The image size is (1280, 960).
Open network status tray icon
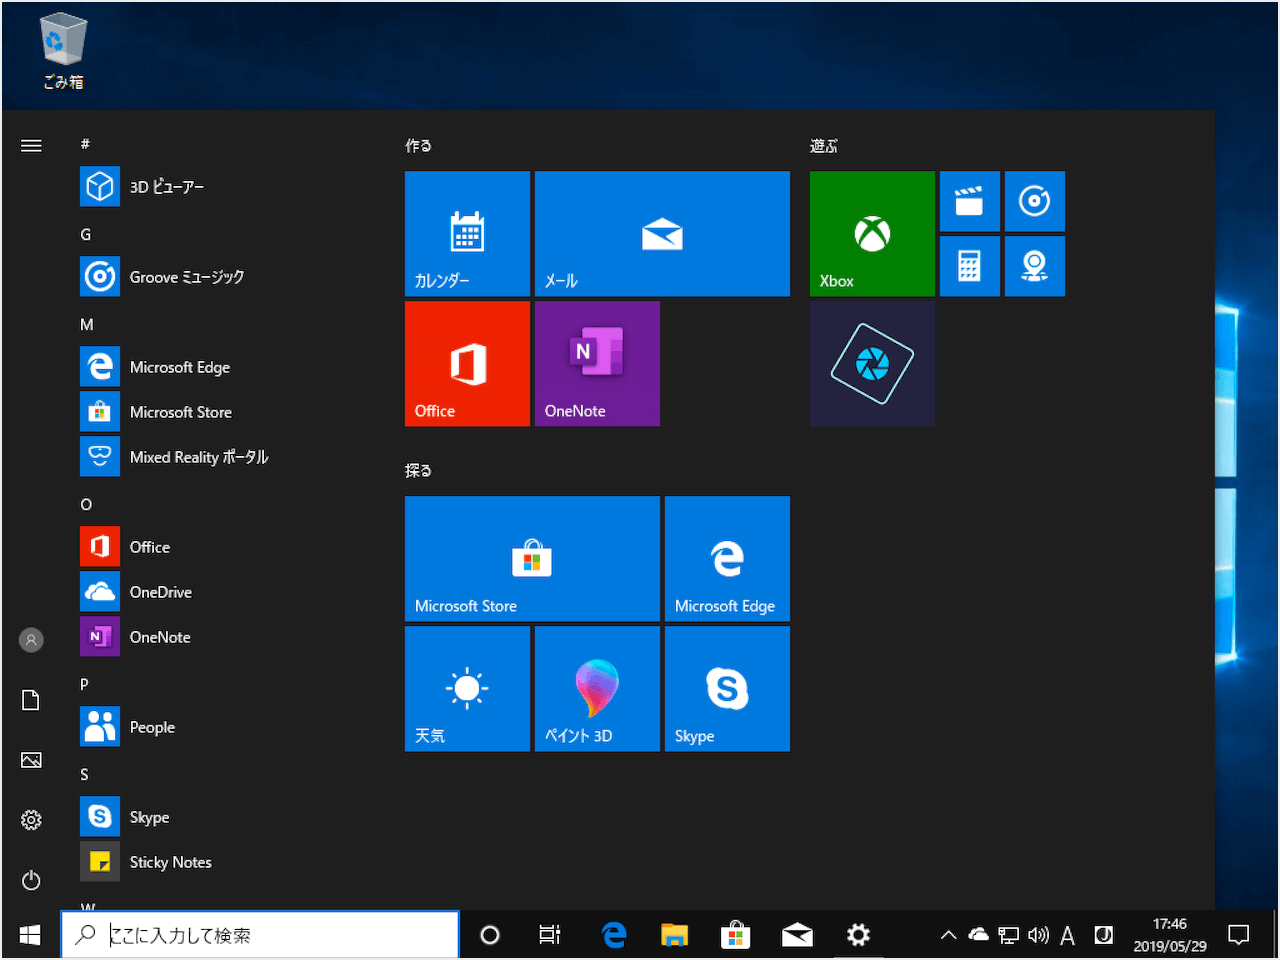click(1009, 935)
